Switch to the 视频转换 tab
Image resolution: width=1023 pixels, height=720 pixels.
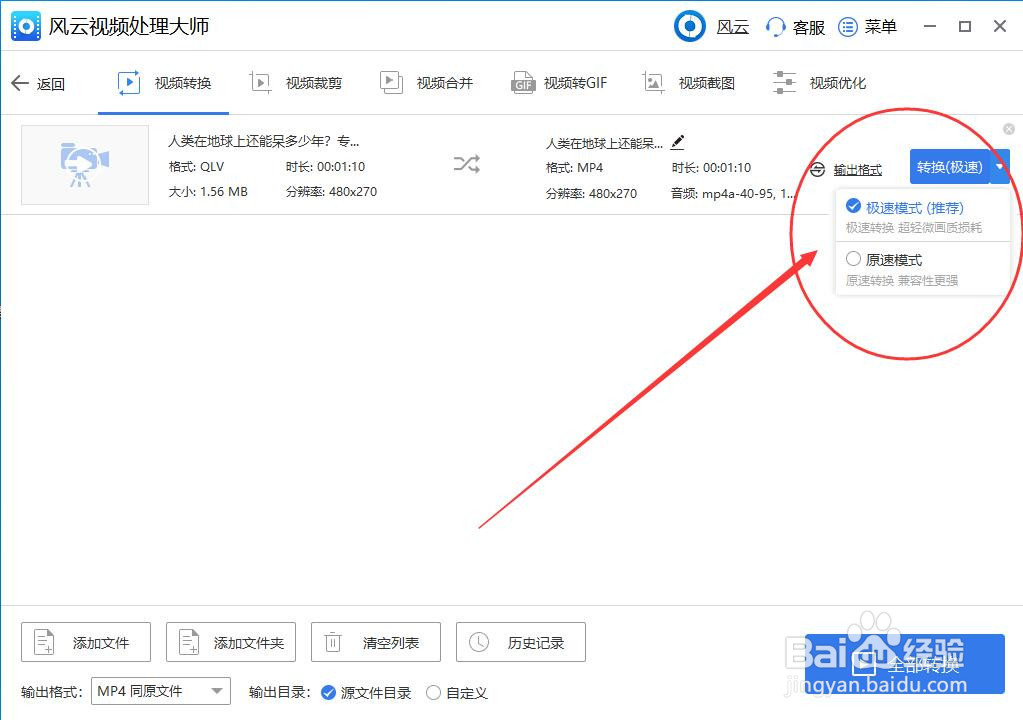[164, 83]
